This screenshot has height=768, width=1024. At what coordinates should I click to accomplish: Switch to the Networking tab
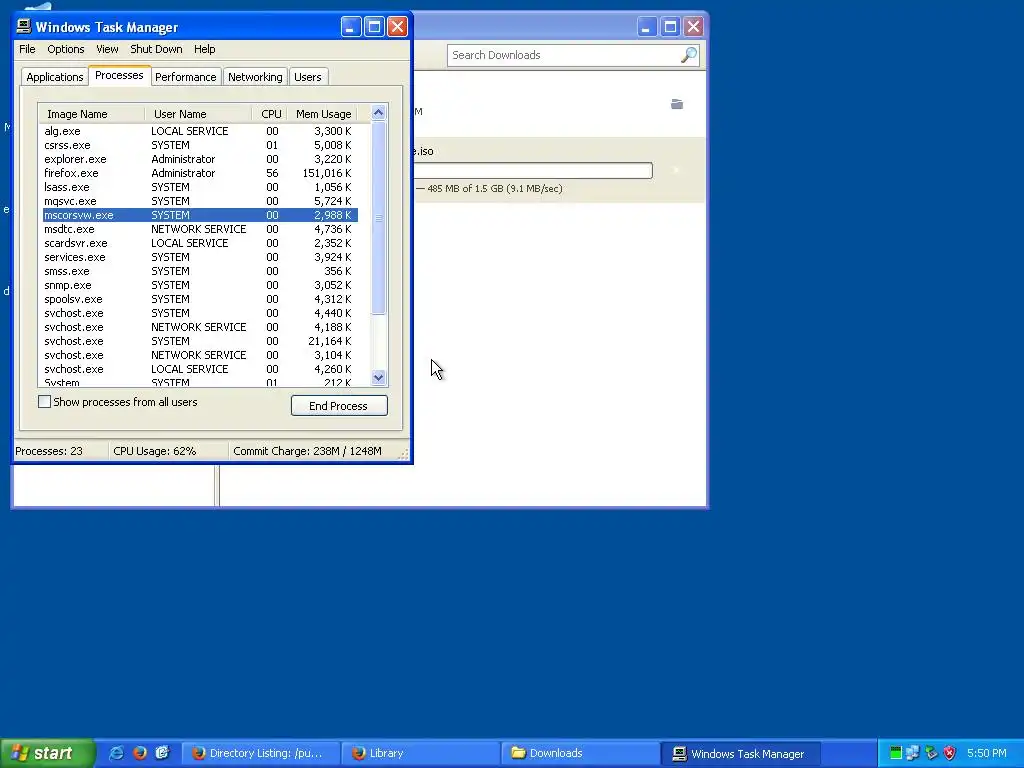[255, 77]
